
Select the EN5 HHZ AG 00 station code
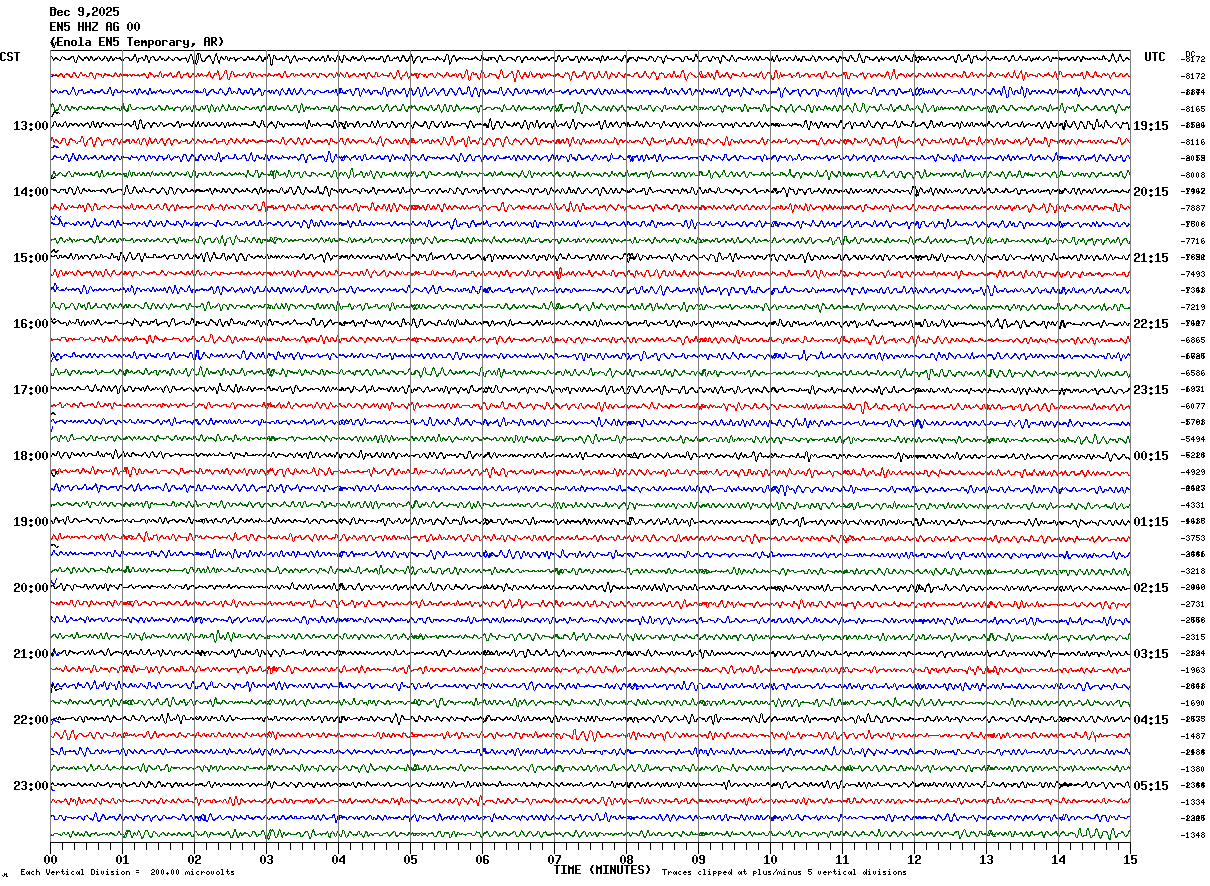coord(95,27)
